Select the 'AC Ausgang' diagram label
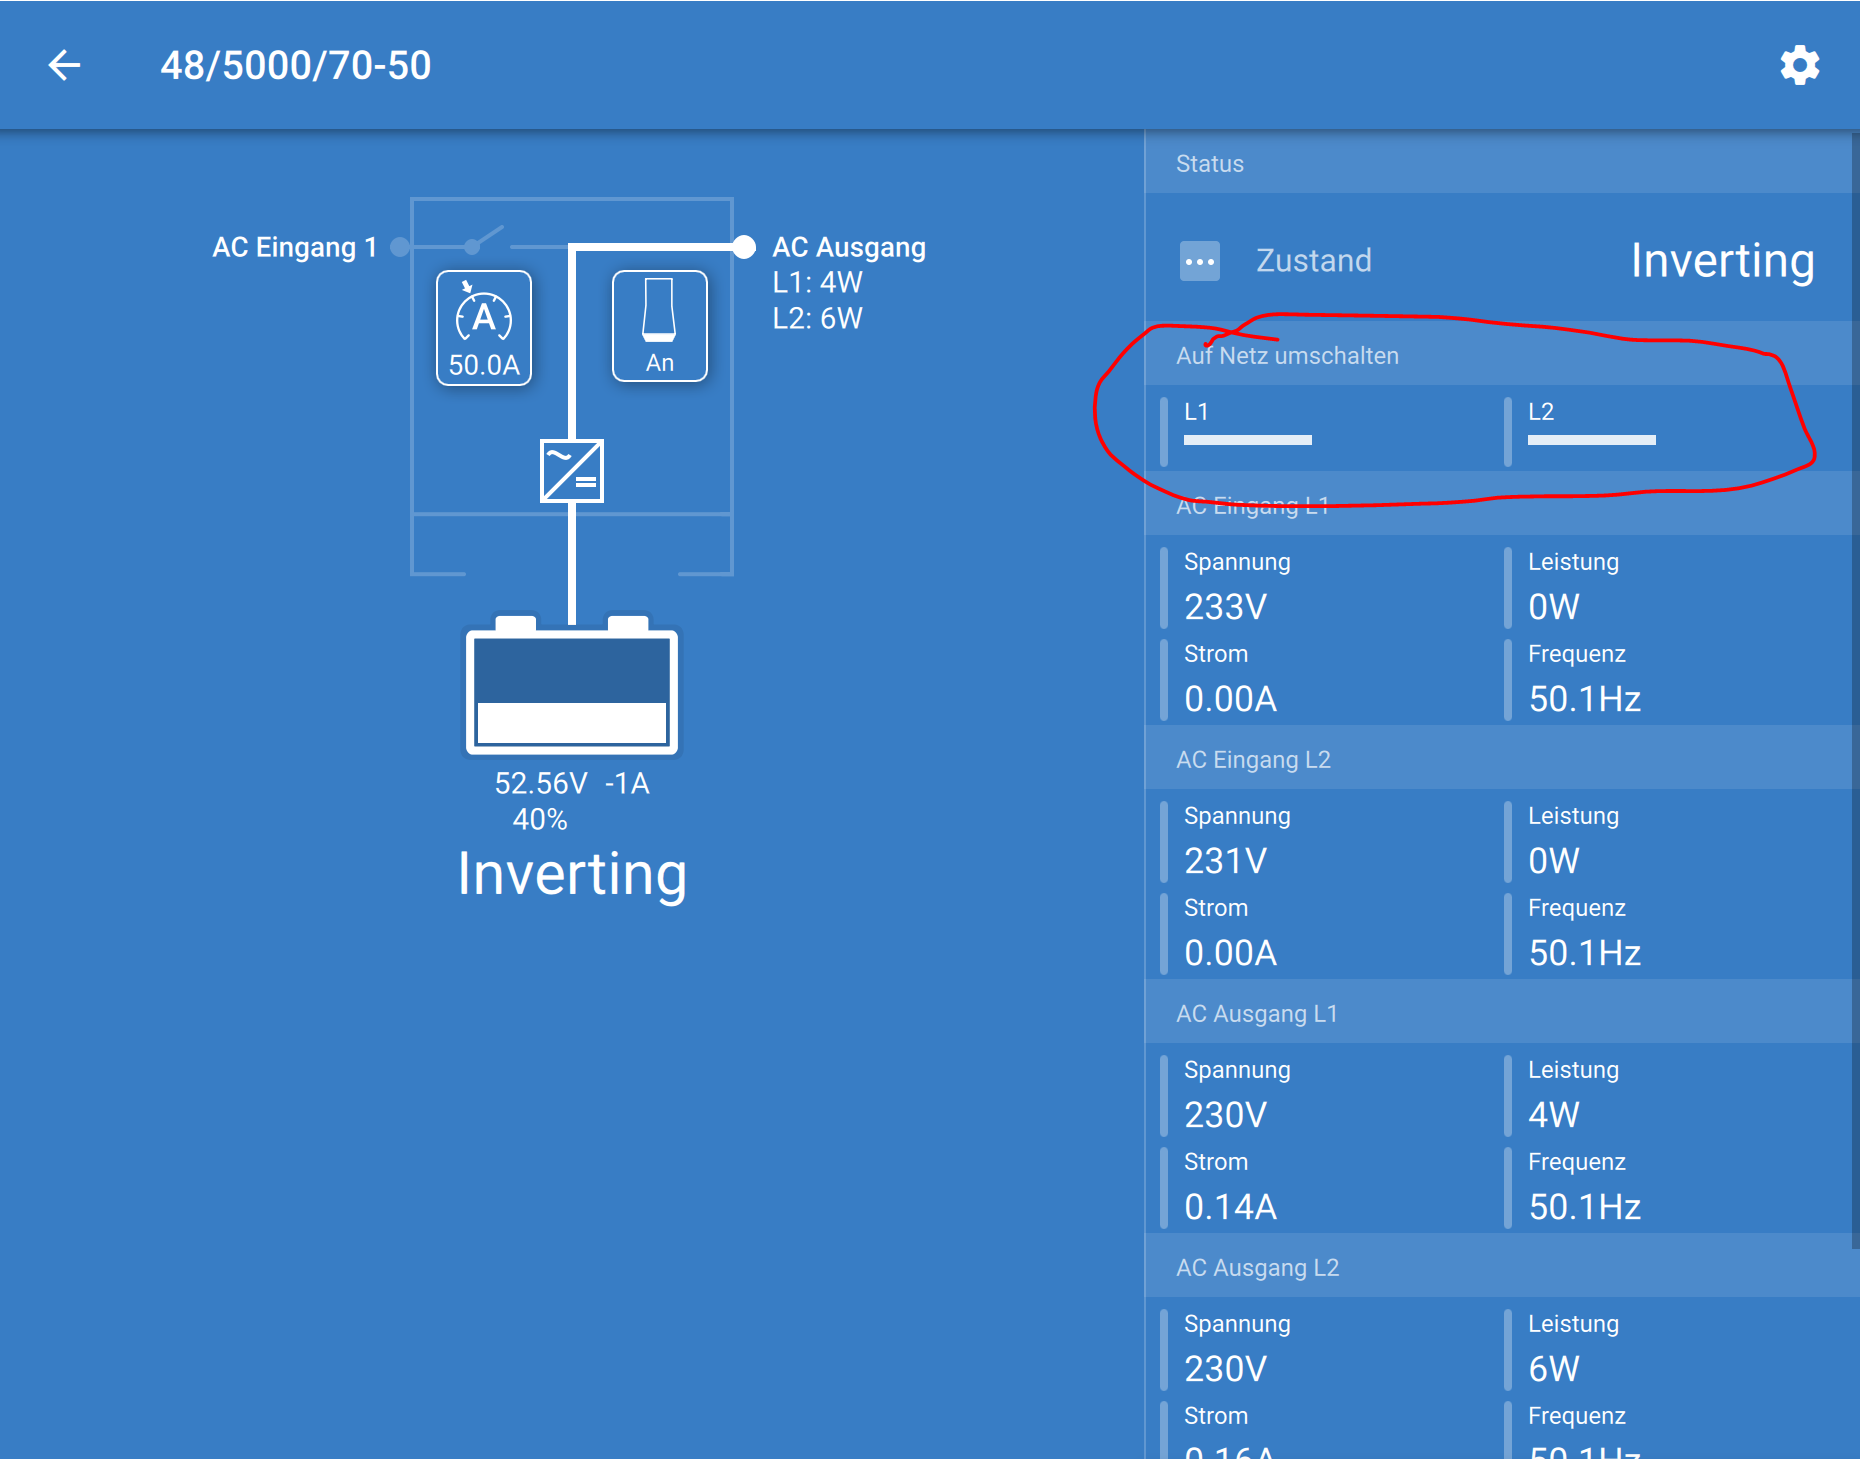1860x1459 pixels. pyautogui.click(x=849, y=247)
